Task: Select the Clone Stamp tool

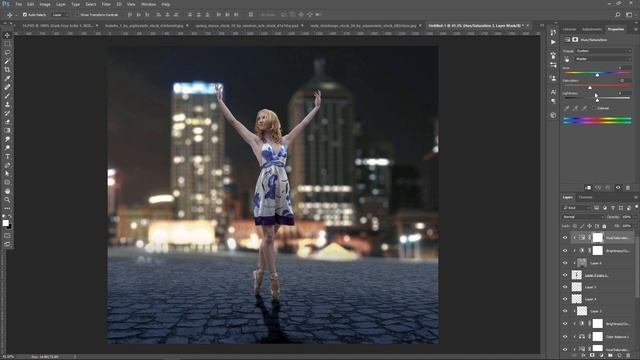Action: click(7, 104)
